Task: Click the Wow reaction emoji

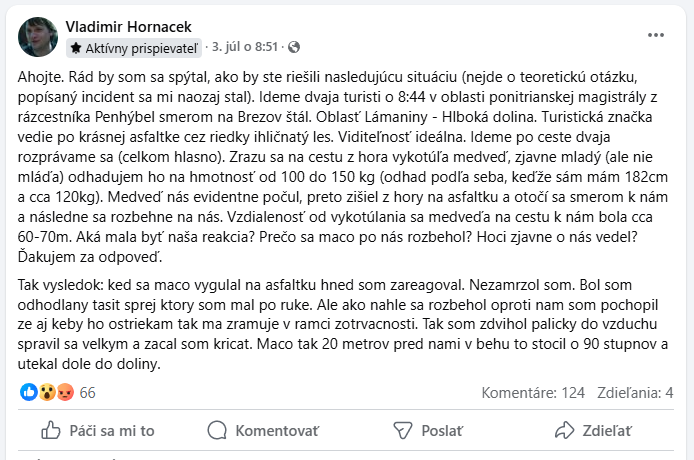Action: click(45, 392)
